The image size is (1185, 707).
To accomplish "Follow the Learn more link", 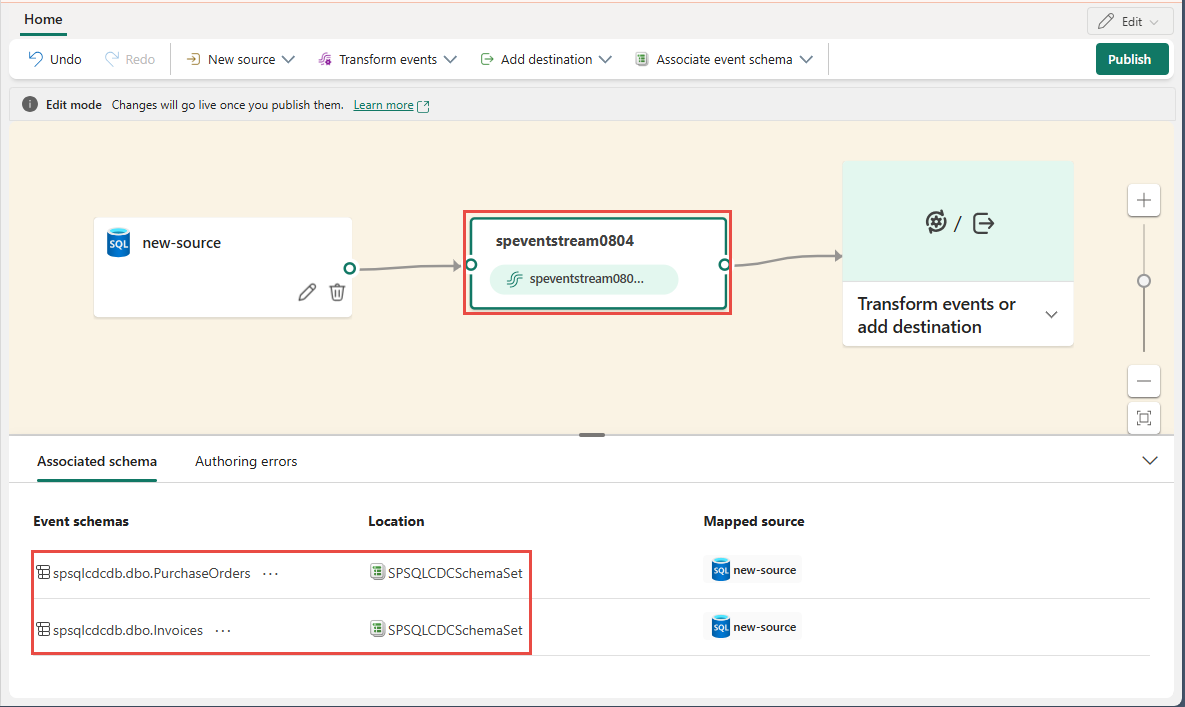I will click(x=383, y=105).
